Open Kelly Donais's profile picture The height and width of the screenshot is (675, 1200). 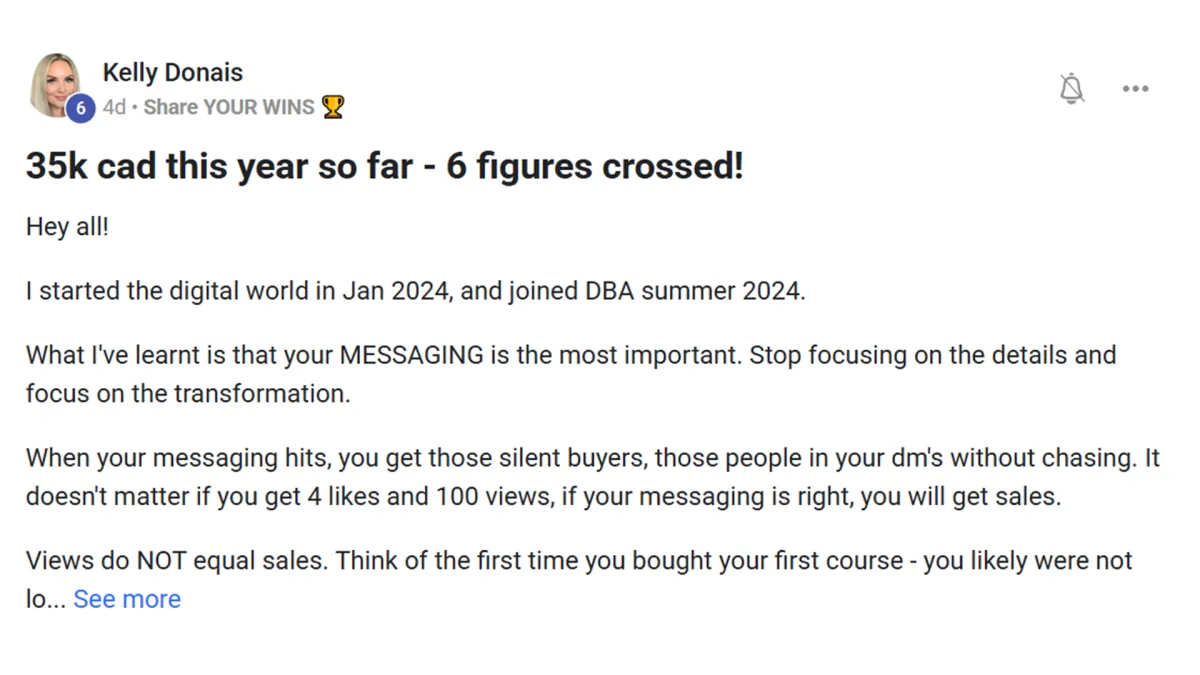(x=56, y=85)
